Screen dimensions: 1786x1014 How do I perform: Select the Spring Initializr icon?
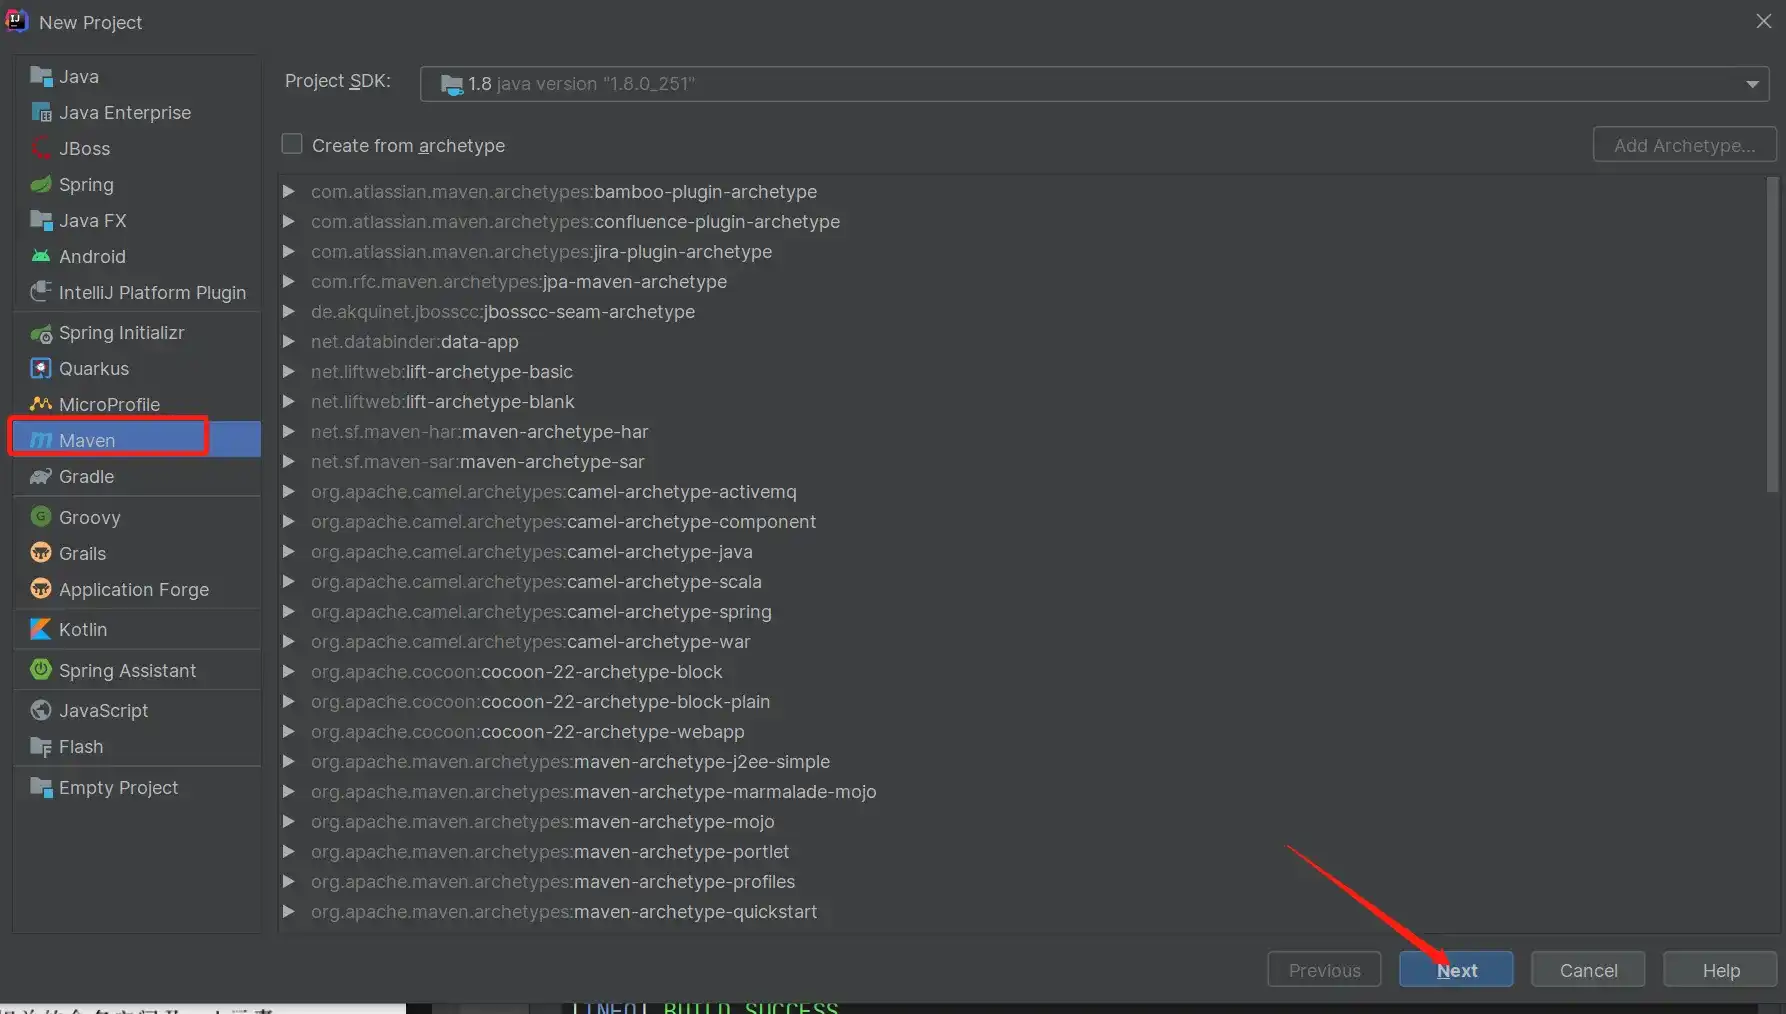pyautogui.click(x=41, y=333)
